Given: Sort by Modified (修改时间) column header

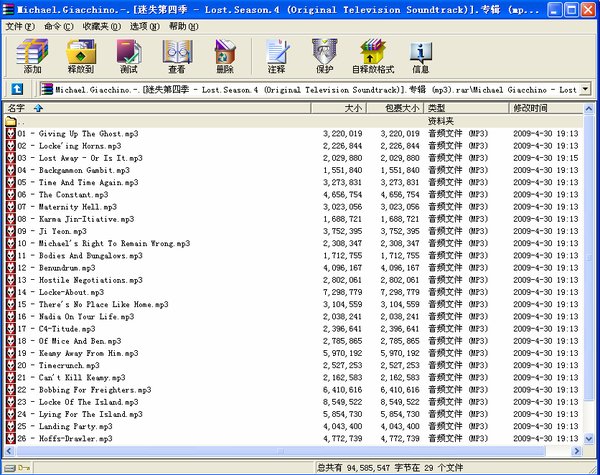Looking at the screenshot, I should click(x=546, y=108).
